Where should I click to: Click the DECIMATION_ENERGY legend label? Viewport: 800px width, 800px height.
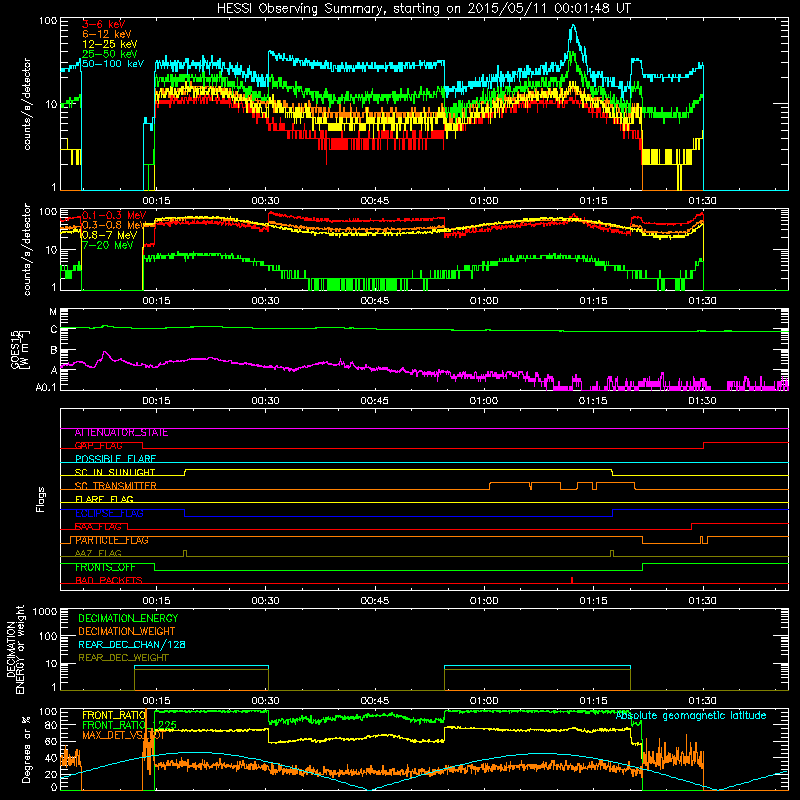(x=128, y=618)
